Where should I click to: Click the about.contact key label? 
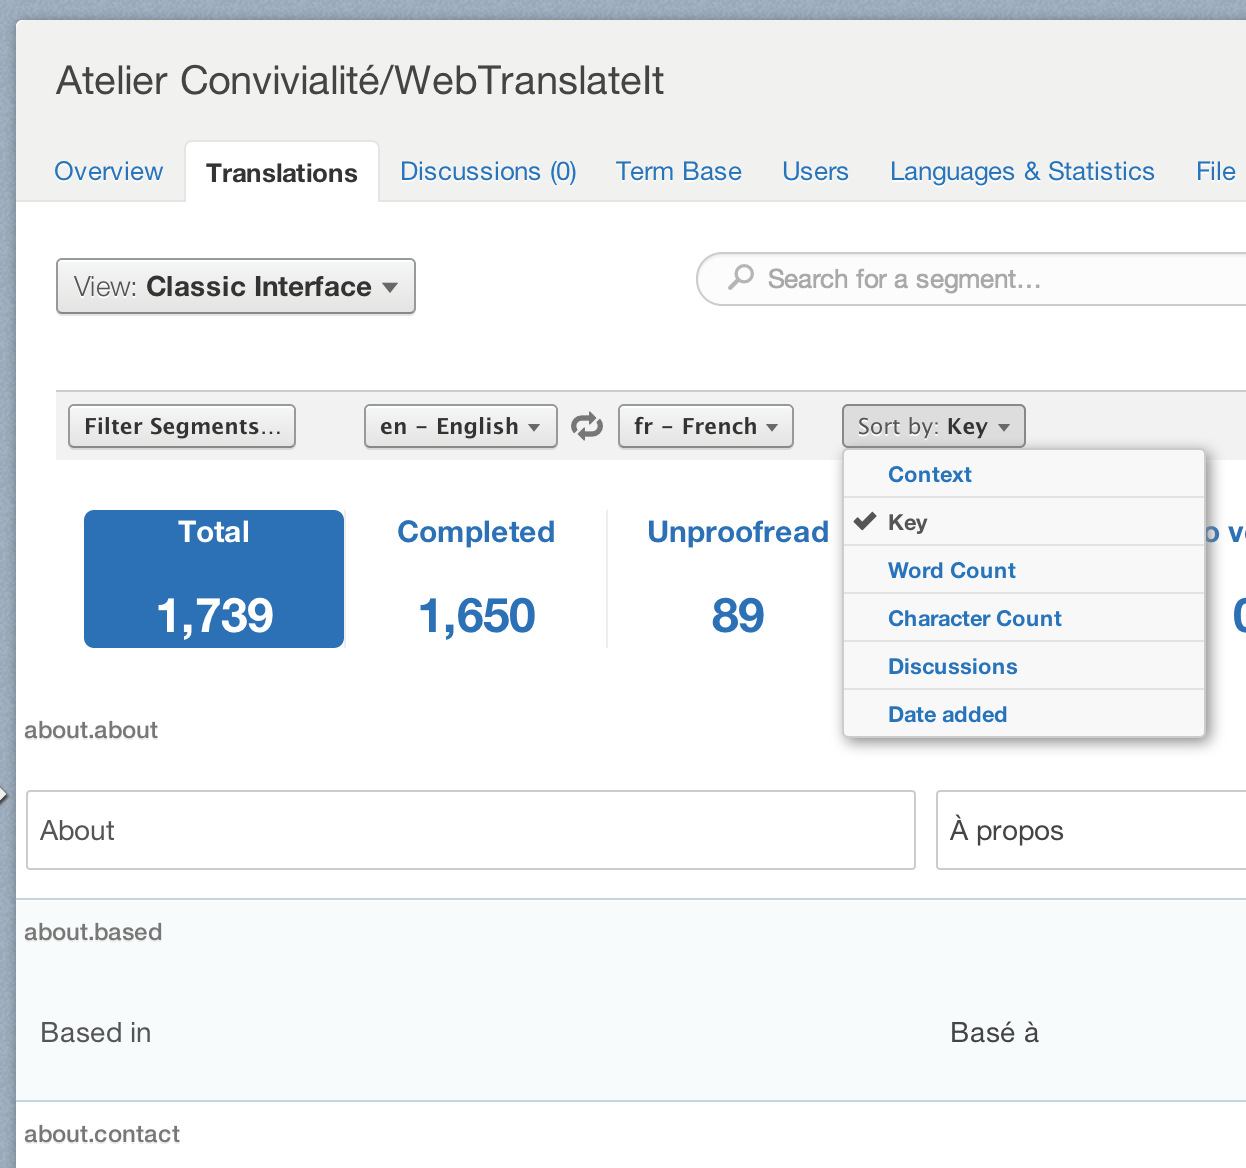102,1134
